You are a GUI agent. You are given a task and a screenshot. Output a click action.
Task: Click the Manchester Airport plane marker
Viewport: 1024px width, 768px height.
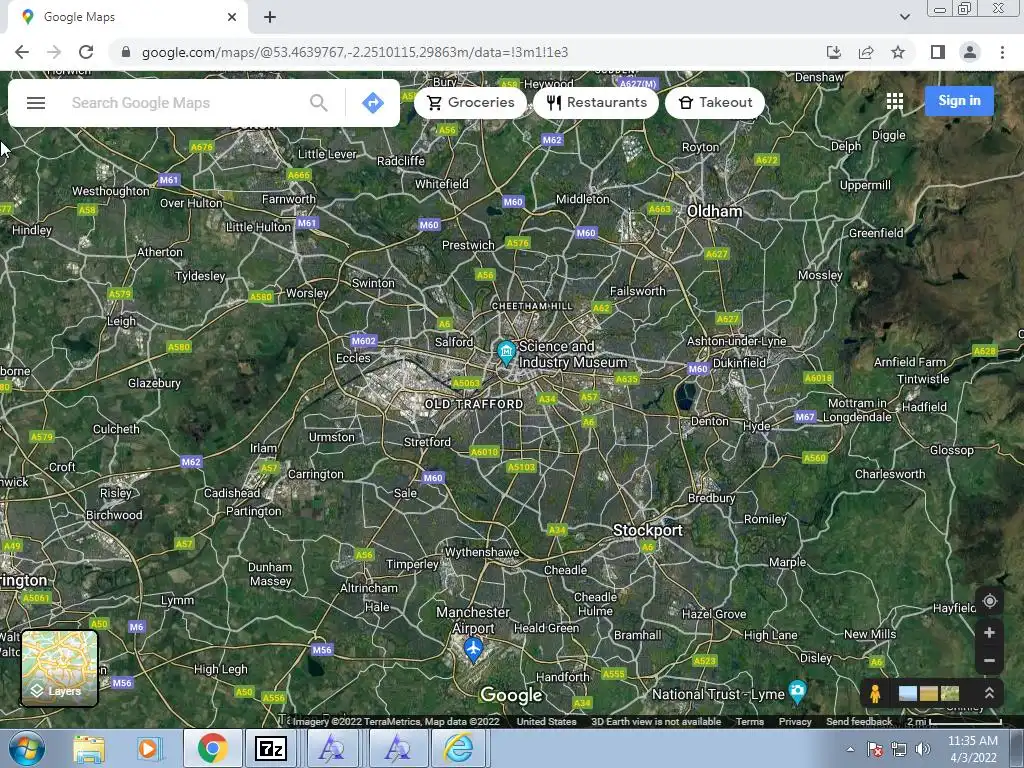point(473,650)
